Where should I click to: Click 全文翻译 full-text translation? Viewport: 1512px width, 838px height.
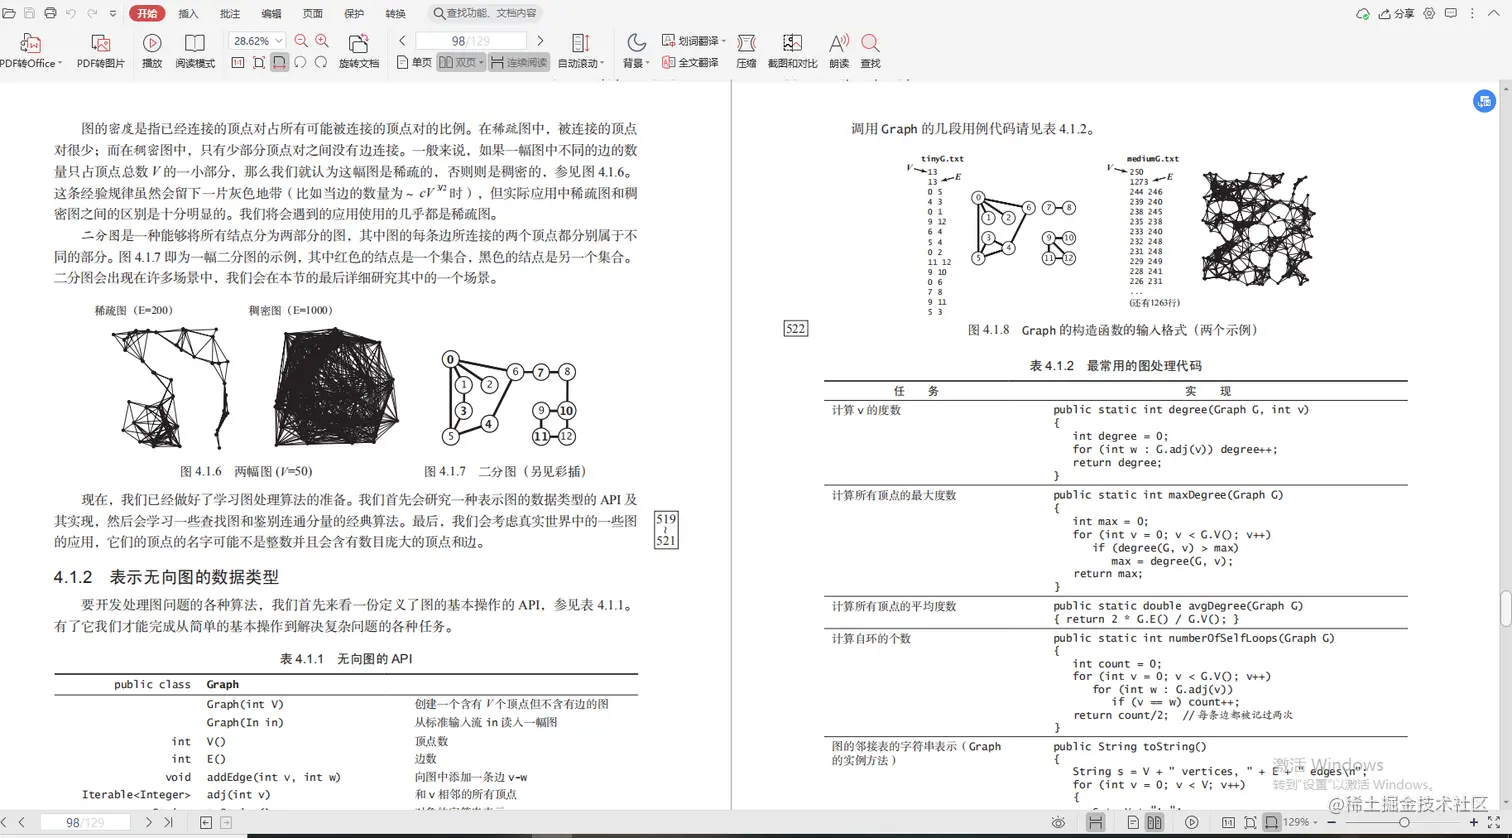point(691,62)
